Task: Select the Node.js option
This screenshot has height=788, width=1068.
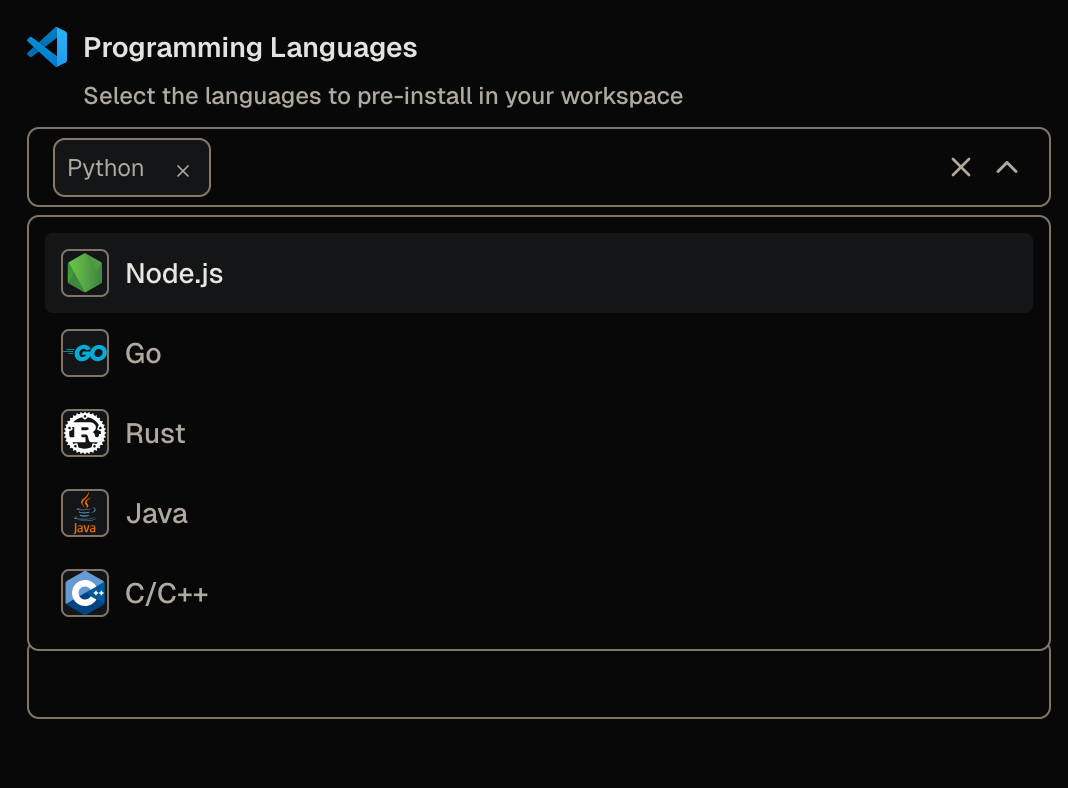Action: (x=539, y=273)
